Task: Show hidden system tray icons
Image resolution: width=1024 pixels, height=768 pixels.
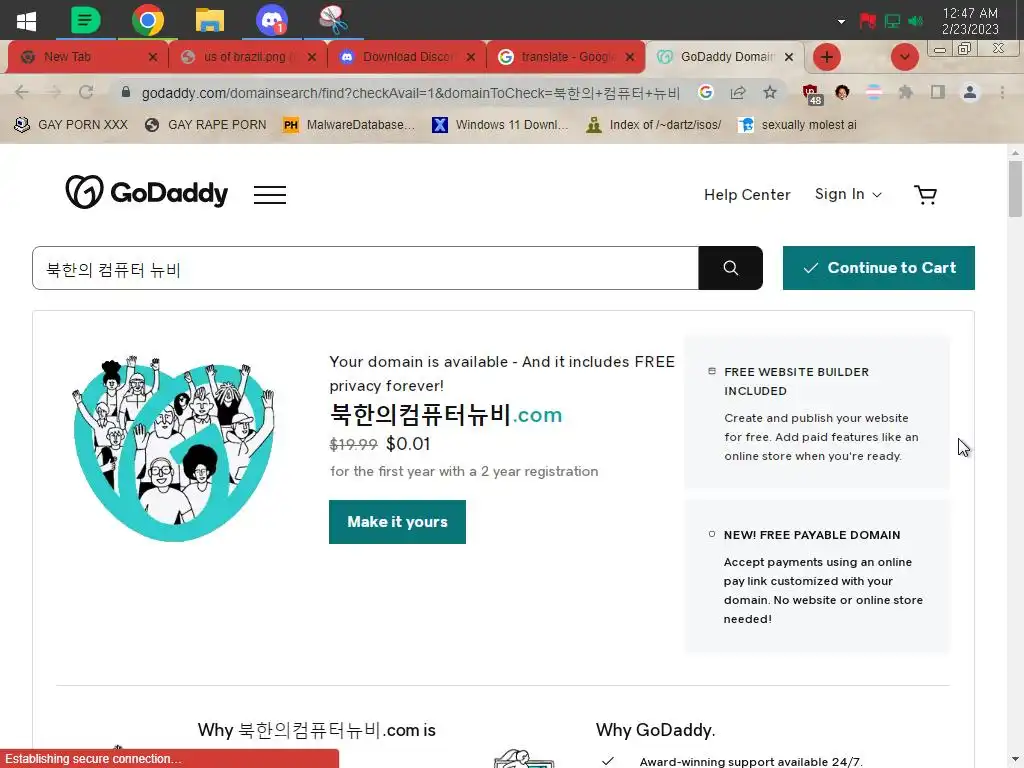Action: coord(841,22)
